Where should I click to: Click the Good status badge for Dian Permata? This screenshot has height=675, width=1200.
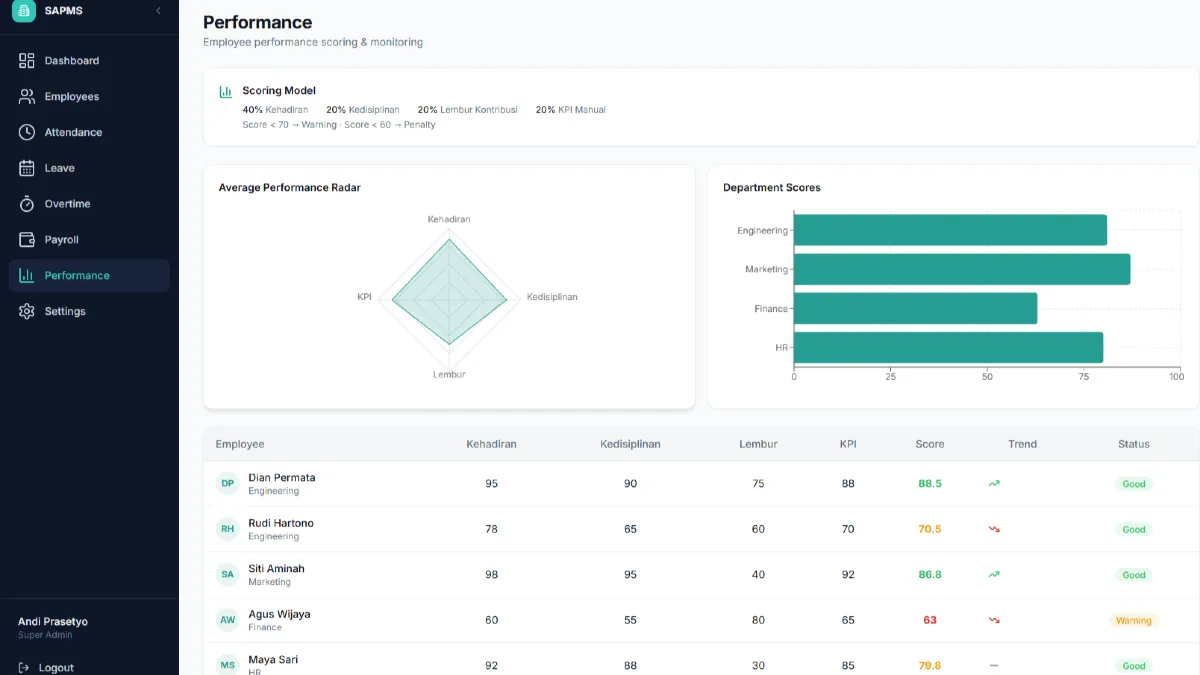point(1134,483)
